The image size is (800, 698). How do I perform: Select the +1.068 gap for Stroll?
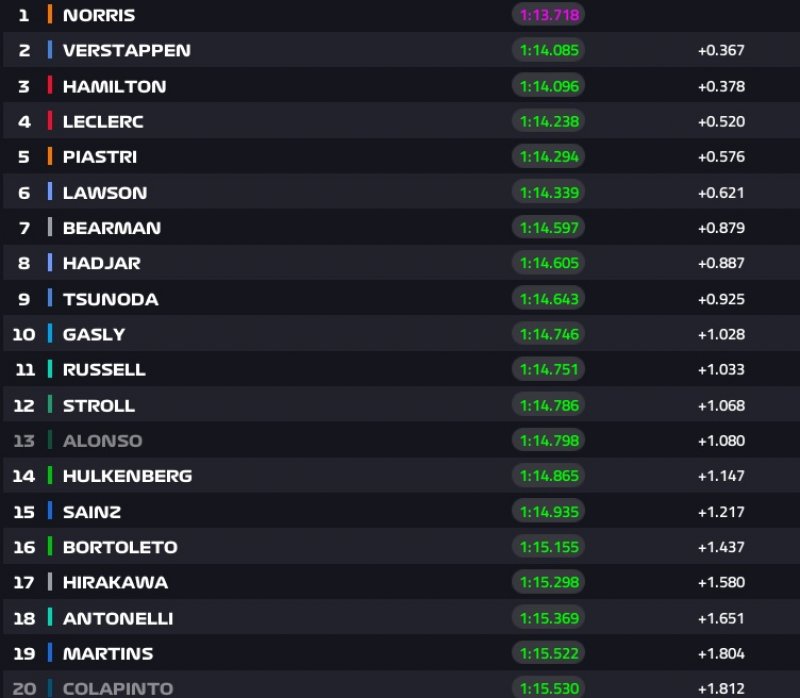tap(721, 405)
